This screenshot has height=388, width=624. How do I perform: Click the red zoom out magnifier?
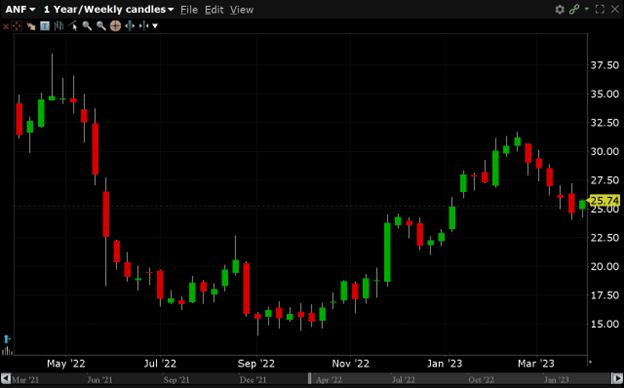101,26
